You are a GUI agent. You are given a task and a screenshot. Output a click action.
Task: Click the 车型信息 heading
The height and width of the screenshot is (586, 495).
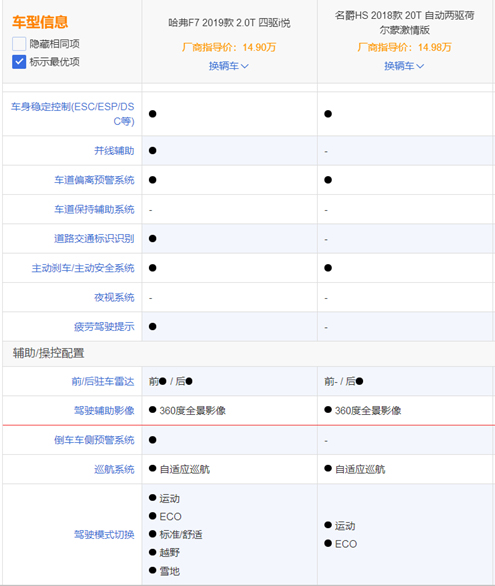point(40,22)
